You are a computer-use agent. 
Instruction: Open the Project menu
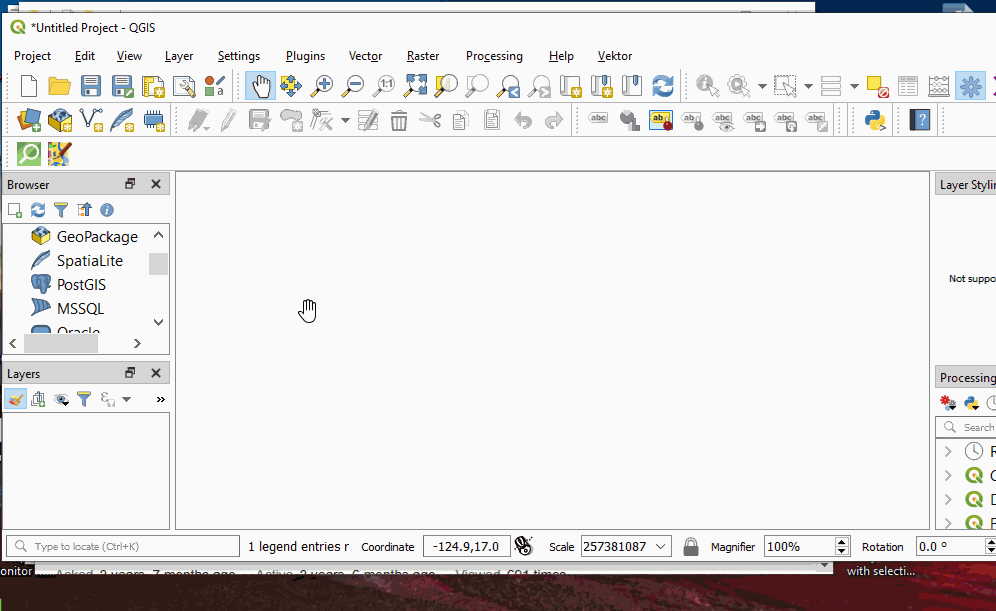32,56
